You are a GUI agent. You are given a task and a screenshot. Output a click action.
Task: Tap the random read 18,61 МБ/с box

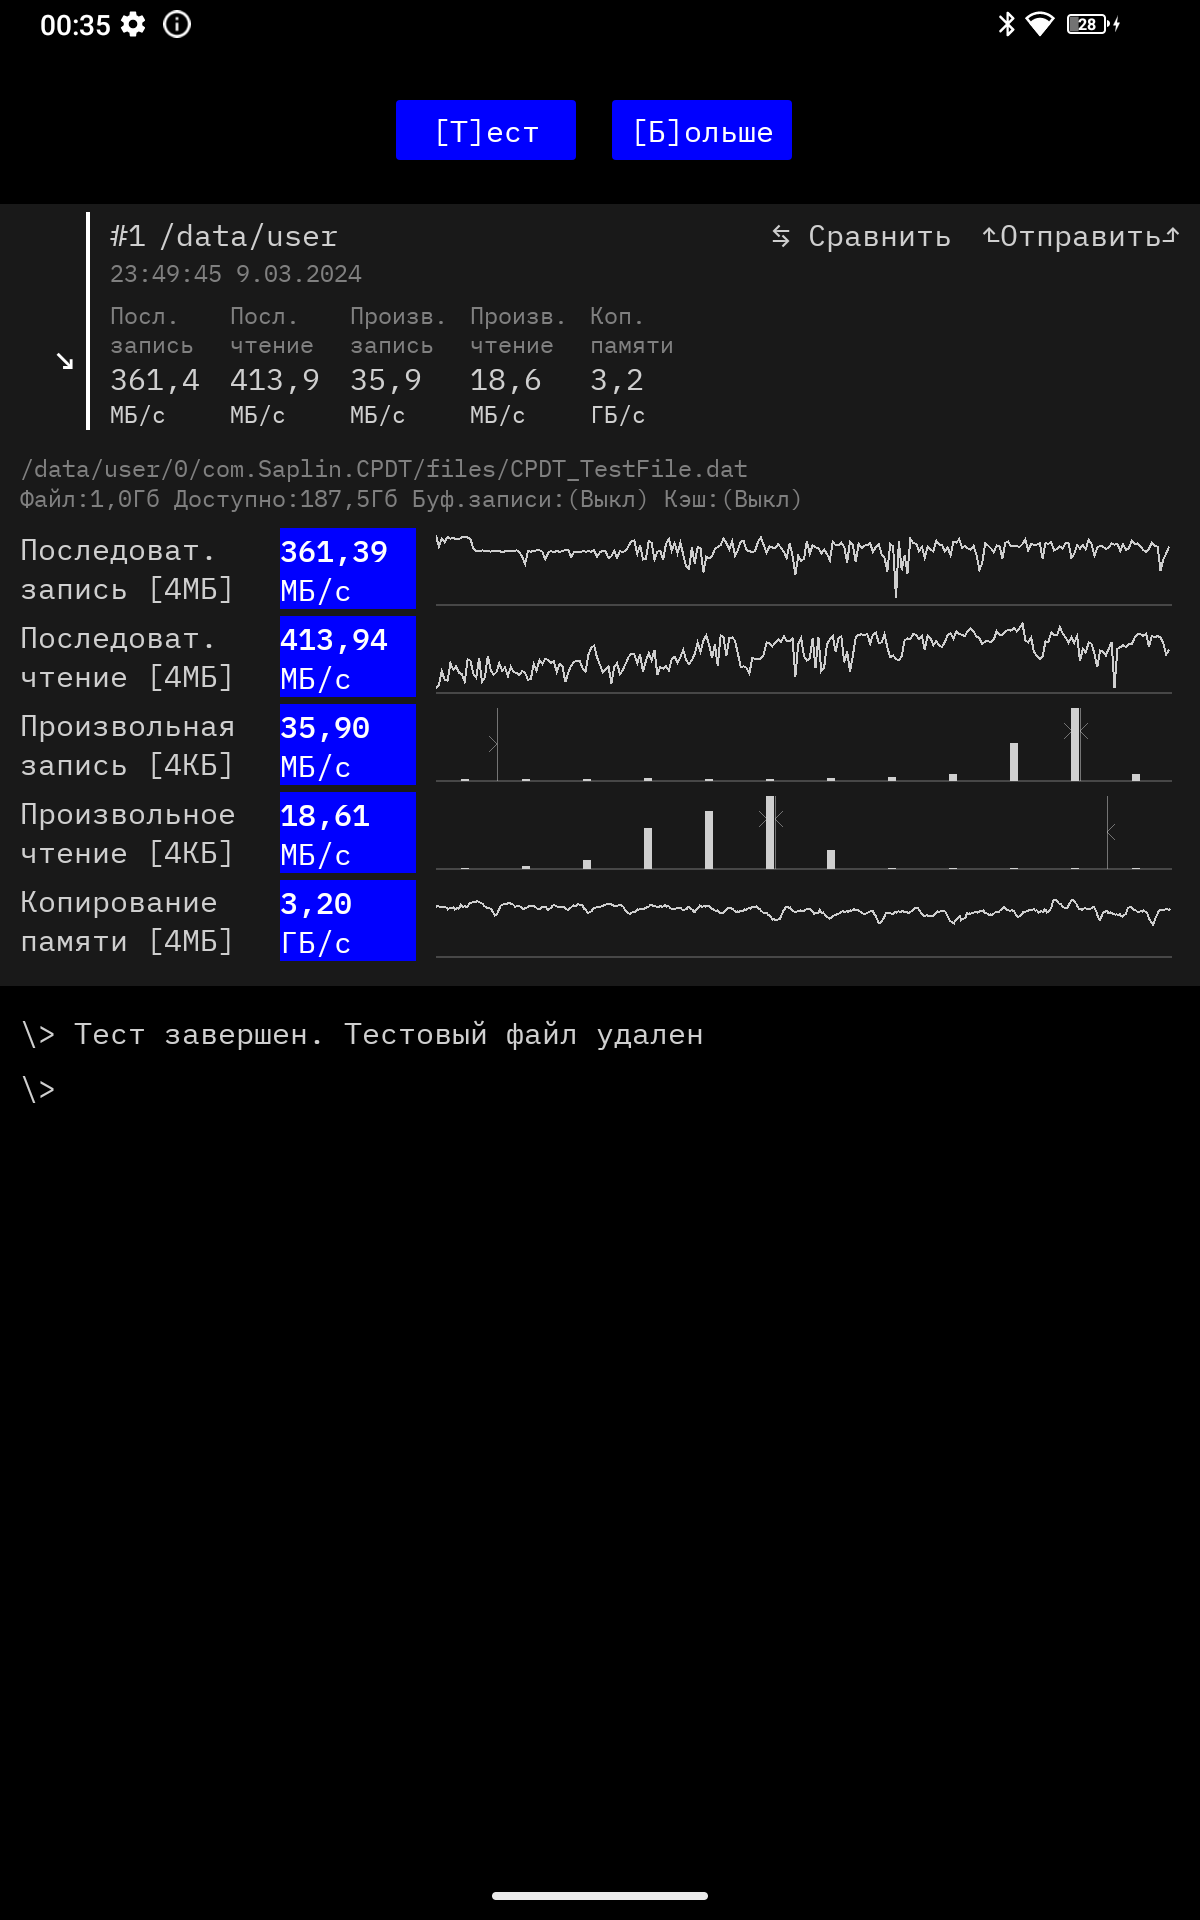pos(347,834)
